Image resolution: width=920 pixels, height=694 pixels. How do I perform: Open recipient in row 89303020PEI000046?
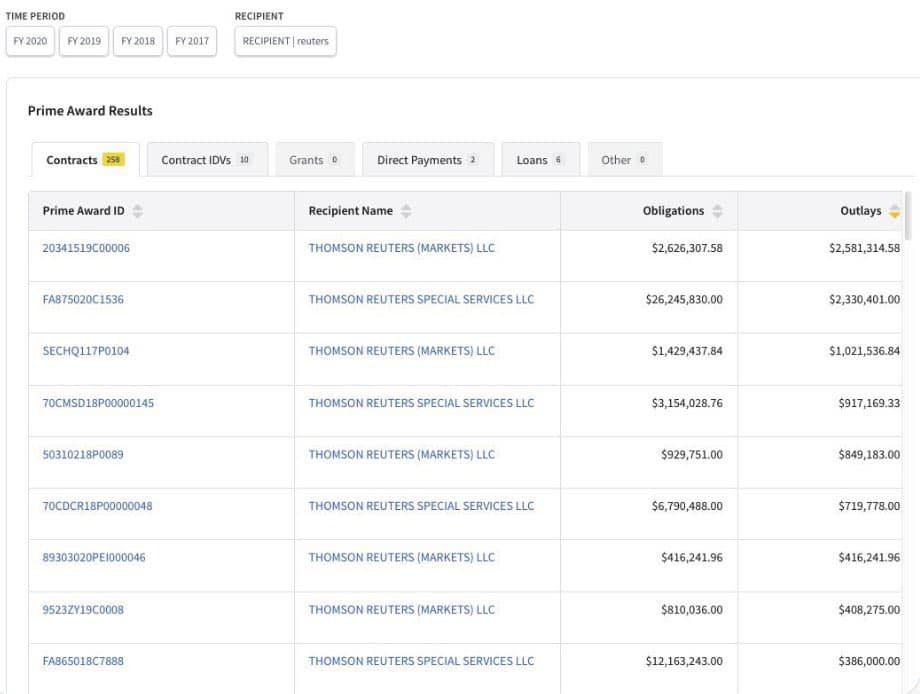402,558
